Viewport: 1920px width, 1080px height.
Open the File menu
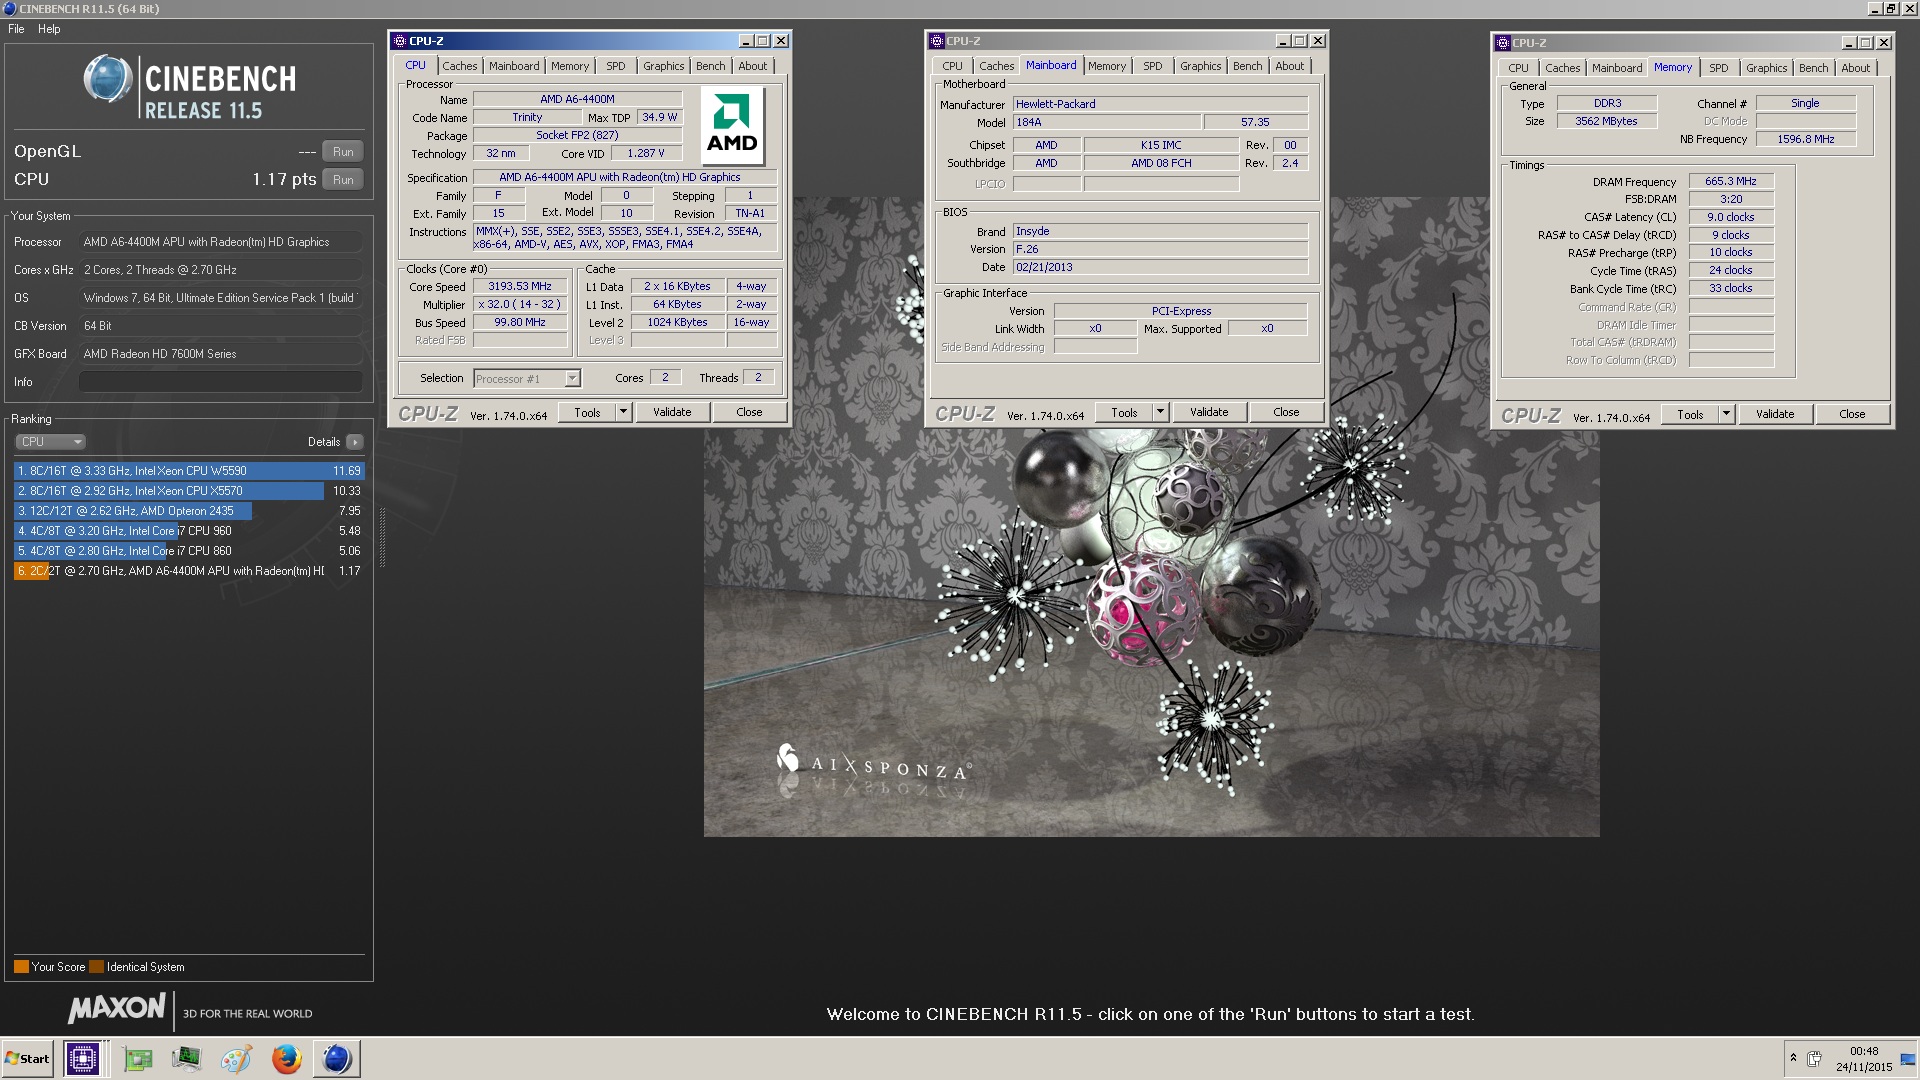16,29
